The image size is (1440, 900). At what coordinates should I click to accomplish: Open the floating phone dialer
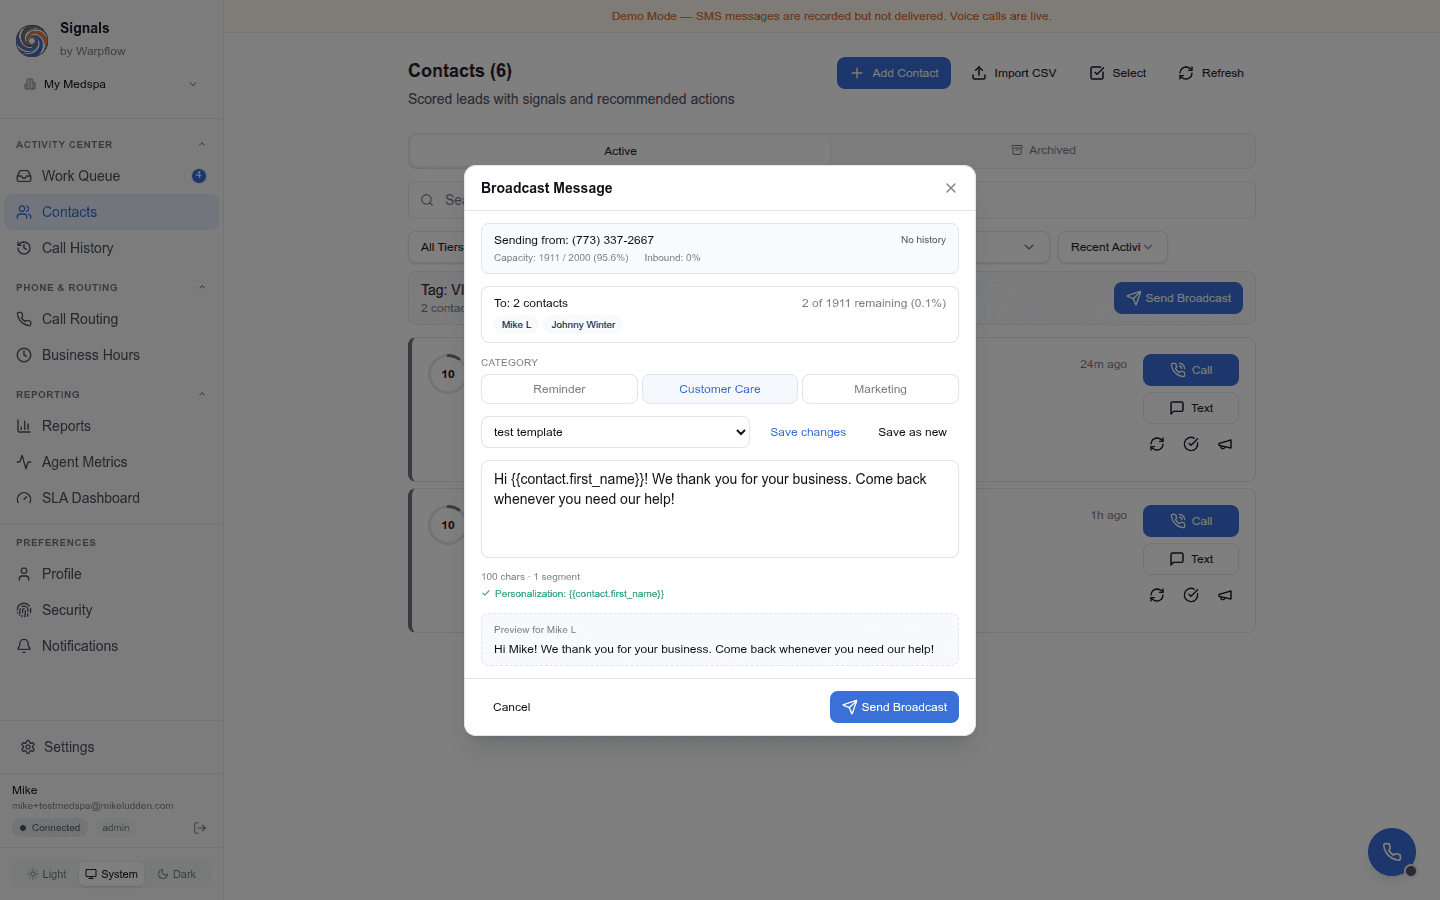(1391, 851)
